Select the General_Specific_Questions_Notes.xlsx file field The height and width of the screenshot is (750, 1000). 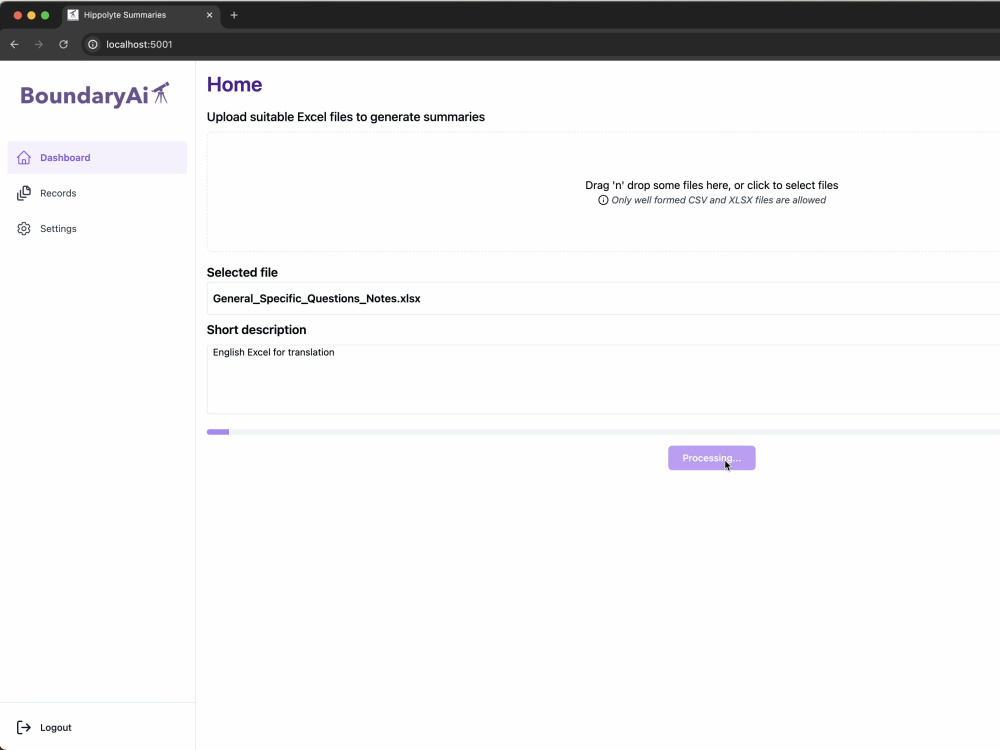[x=603, y=298]
